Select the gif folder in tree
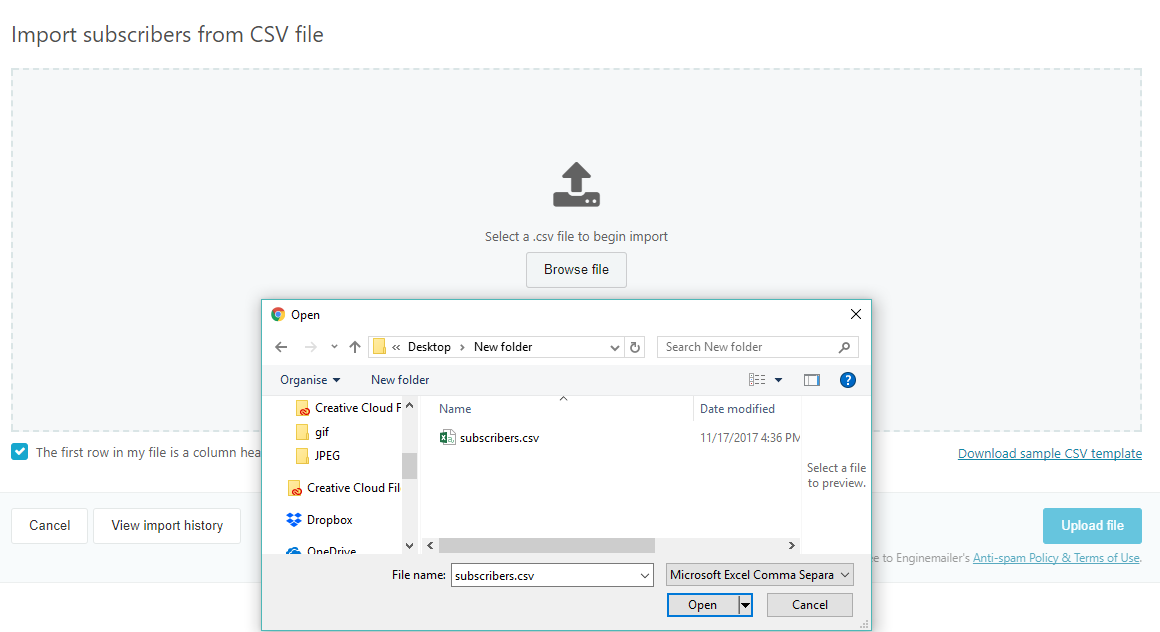The width and height of the screenshot is (1160, 632). (312, 431)
